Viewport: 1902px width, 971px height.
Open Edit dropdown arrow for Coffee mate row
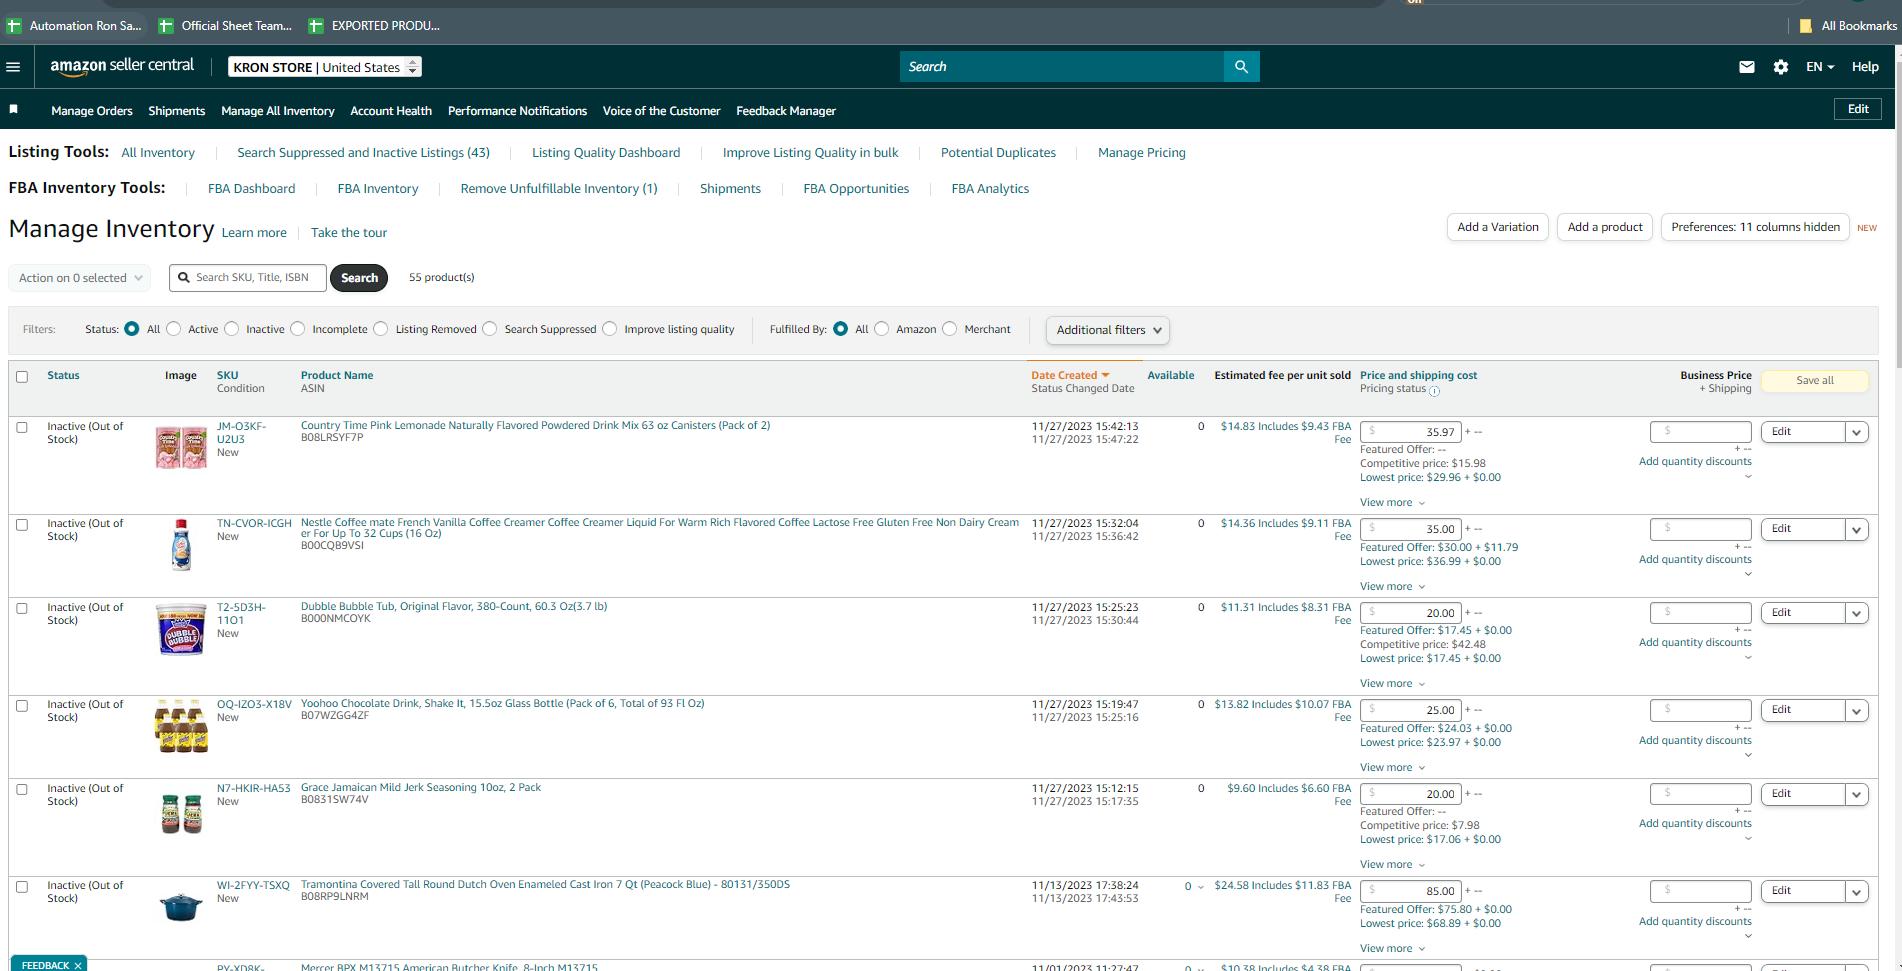pos(1857,529)
